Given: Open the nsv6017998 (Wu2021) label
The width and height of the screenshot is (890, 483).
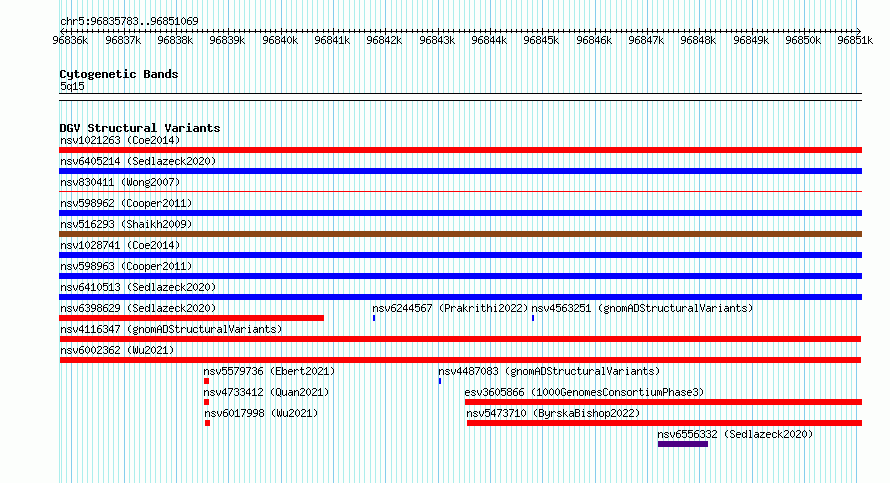Looking at the screenshot, I should 261,413.
